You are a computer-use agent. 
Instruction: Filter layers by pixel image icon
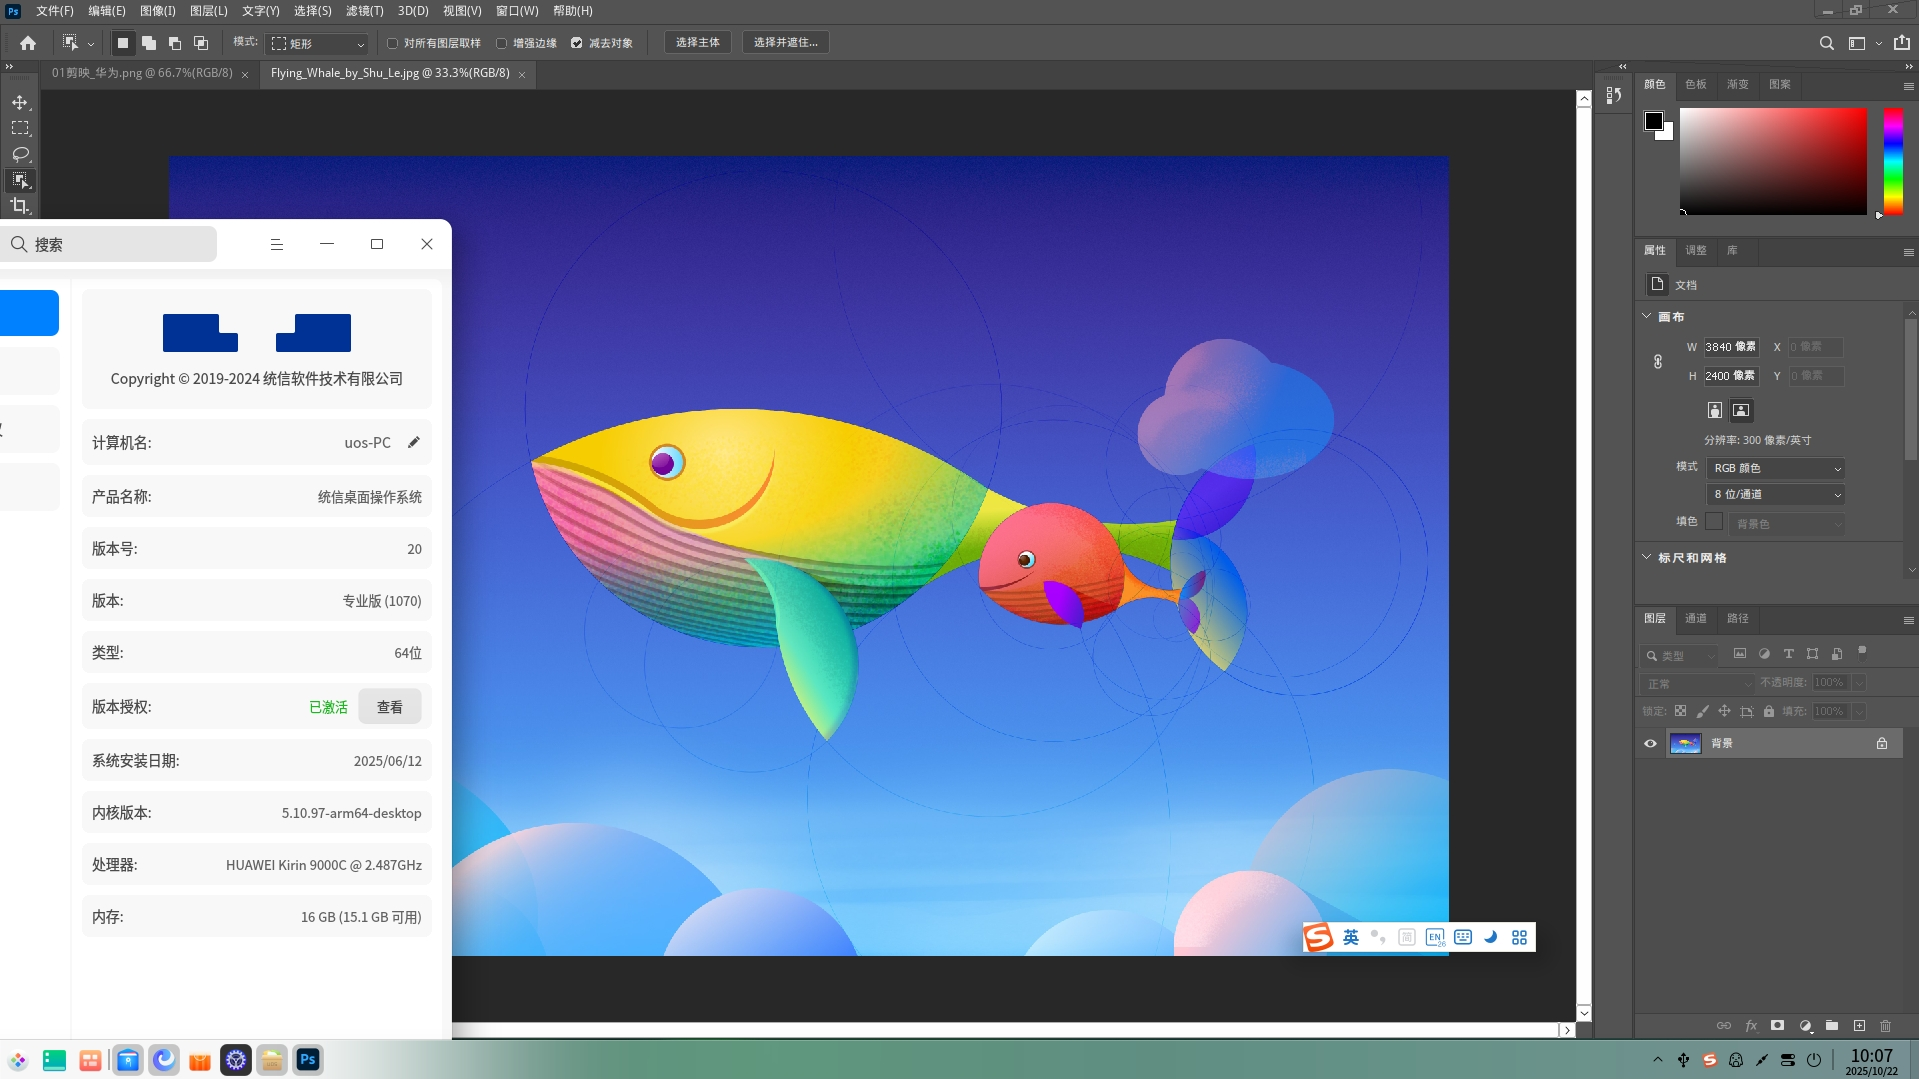coord(1740,654)
